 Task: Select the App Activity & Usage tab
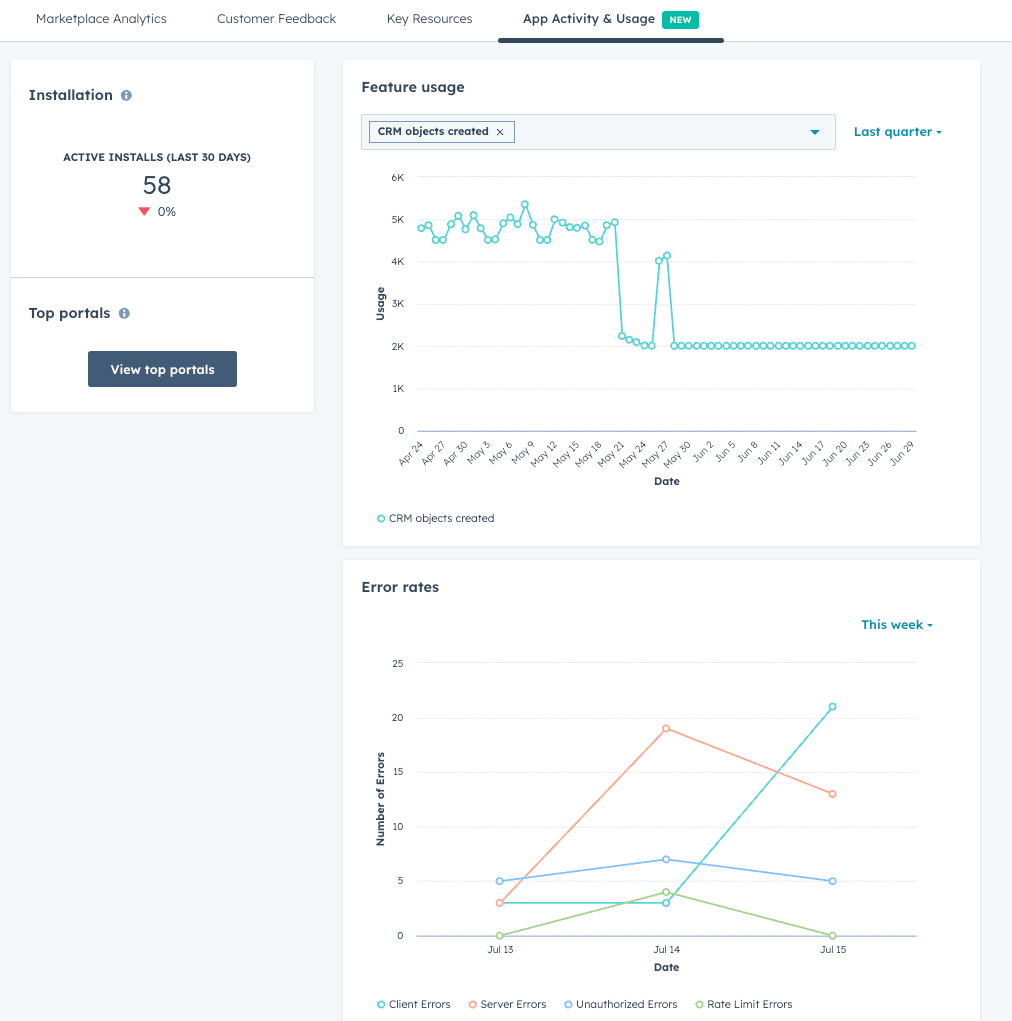coord(589,19)
